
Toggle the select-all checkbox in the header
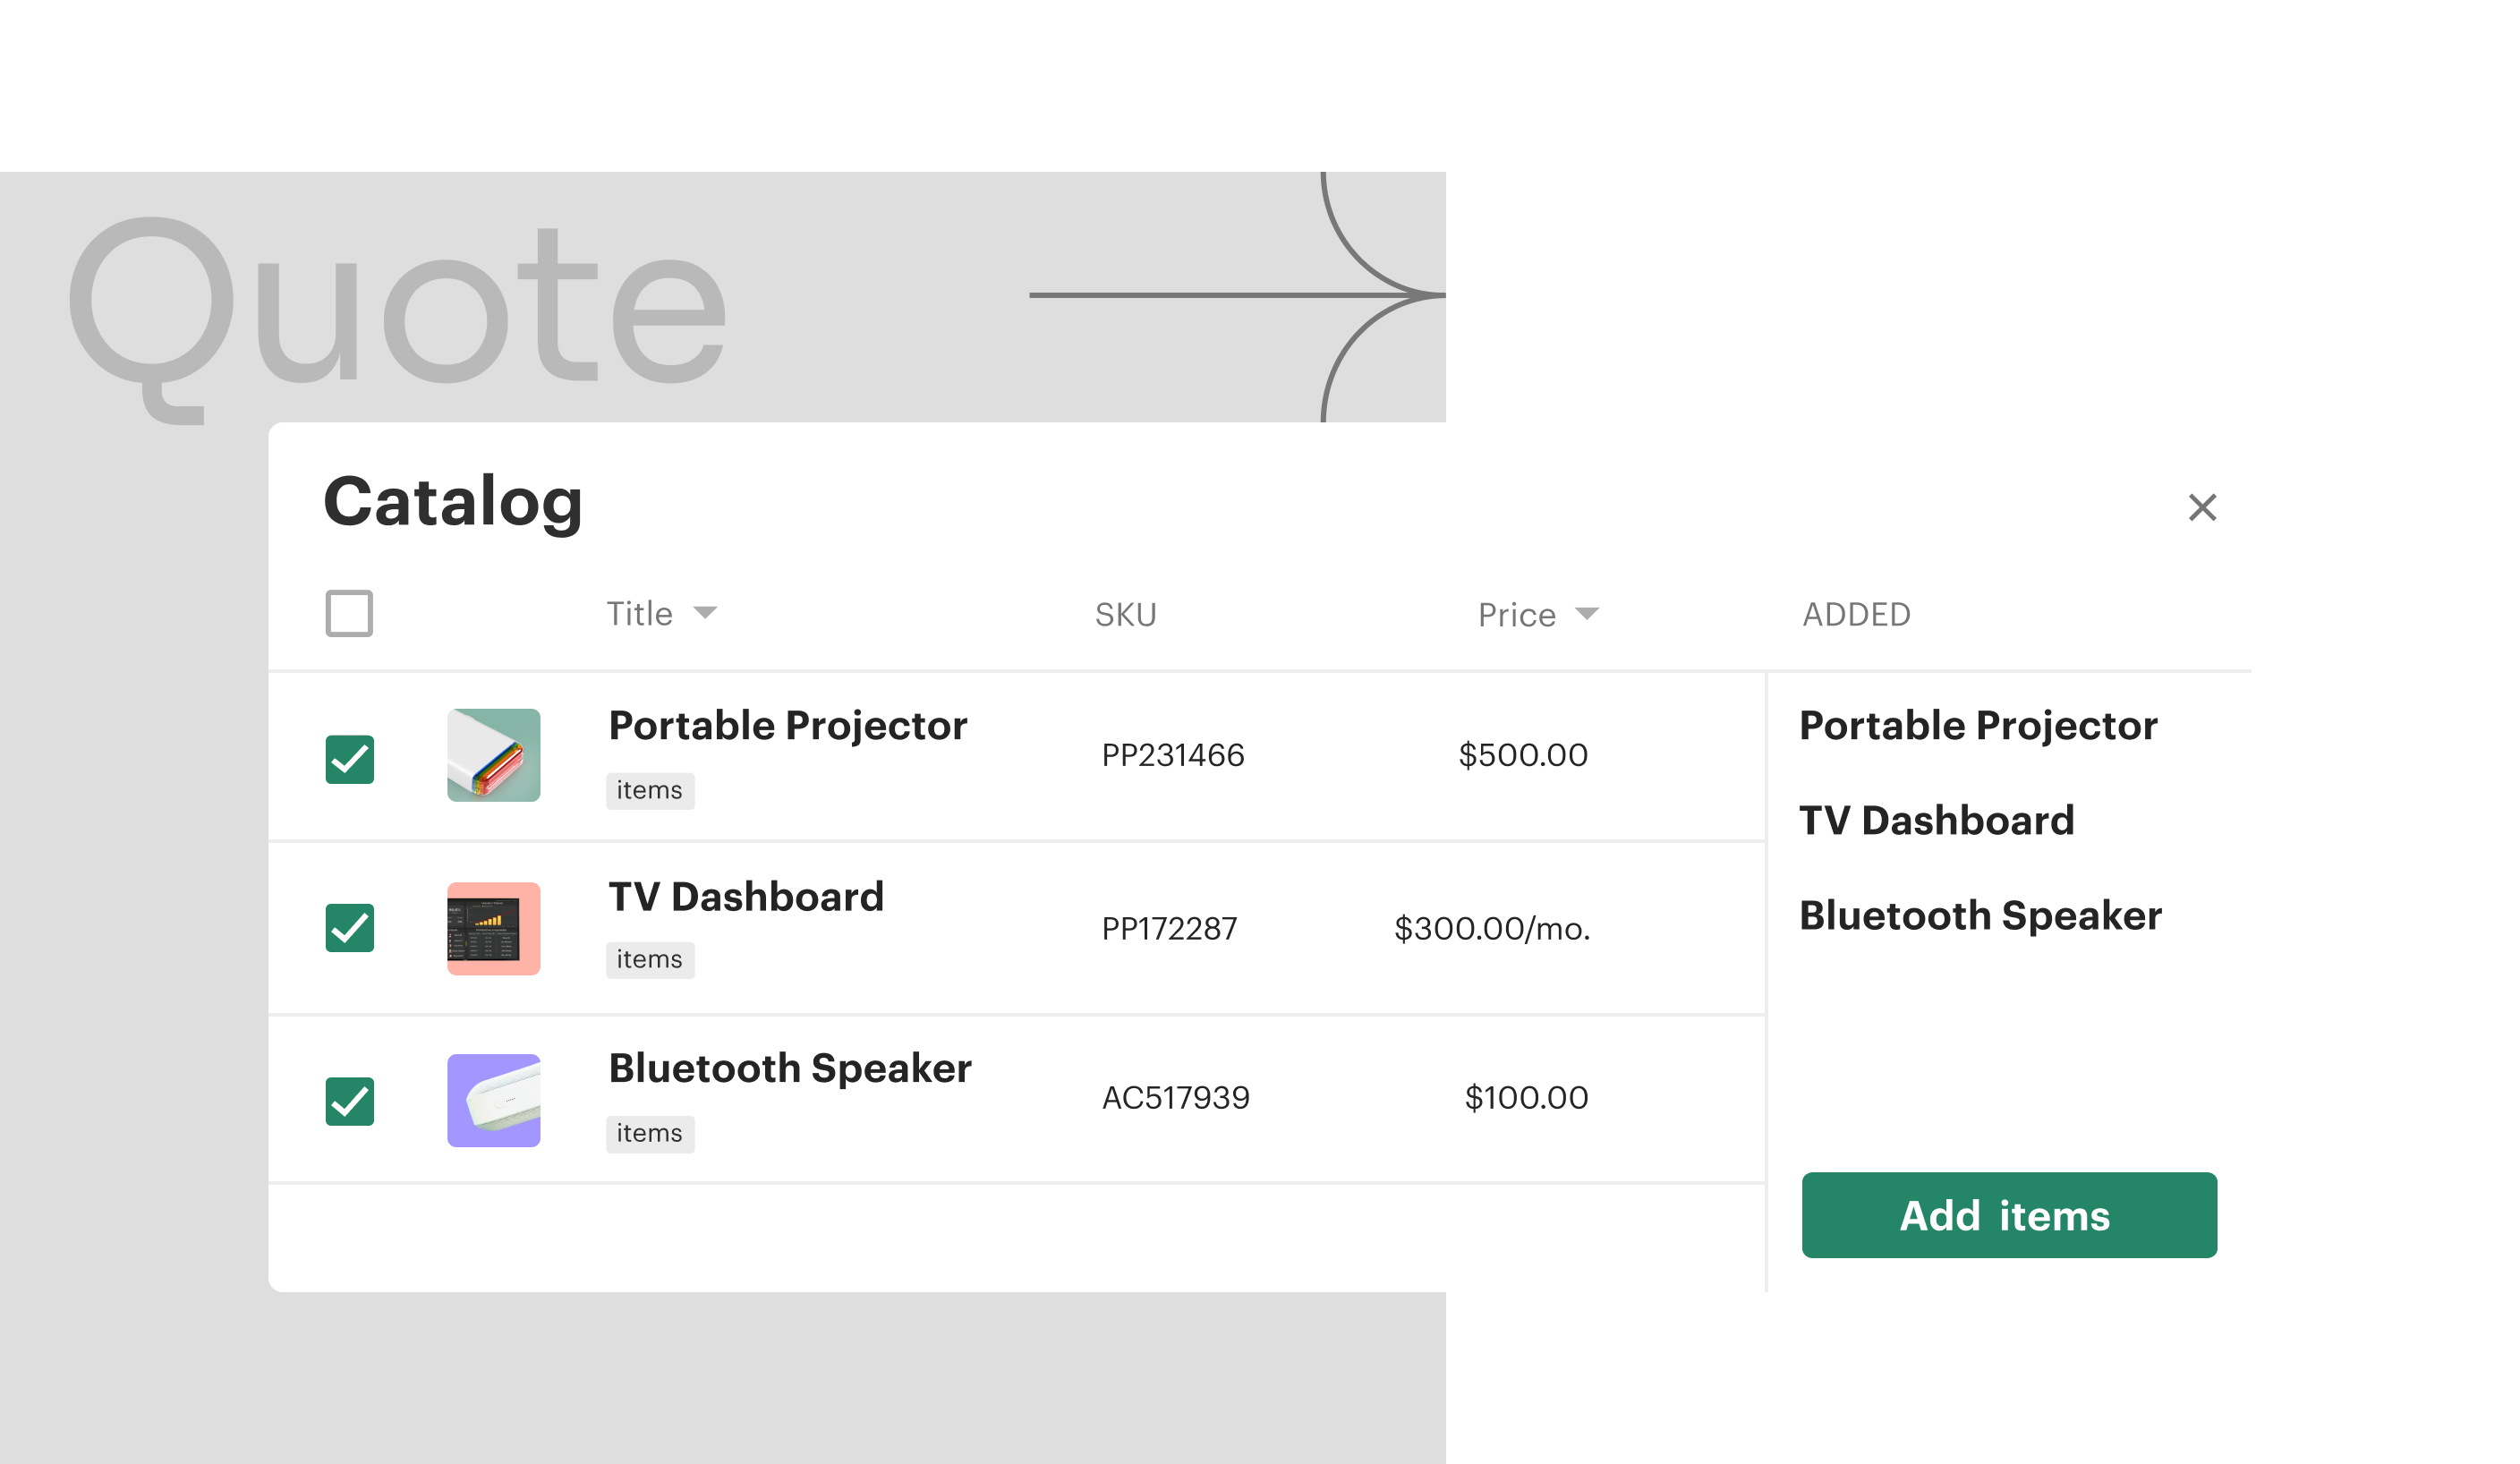[349, 613]
